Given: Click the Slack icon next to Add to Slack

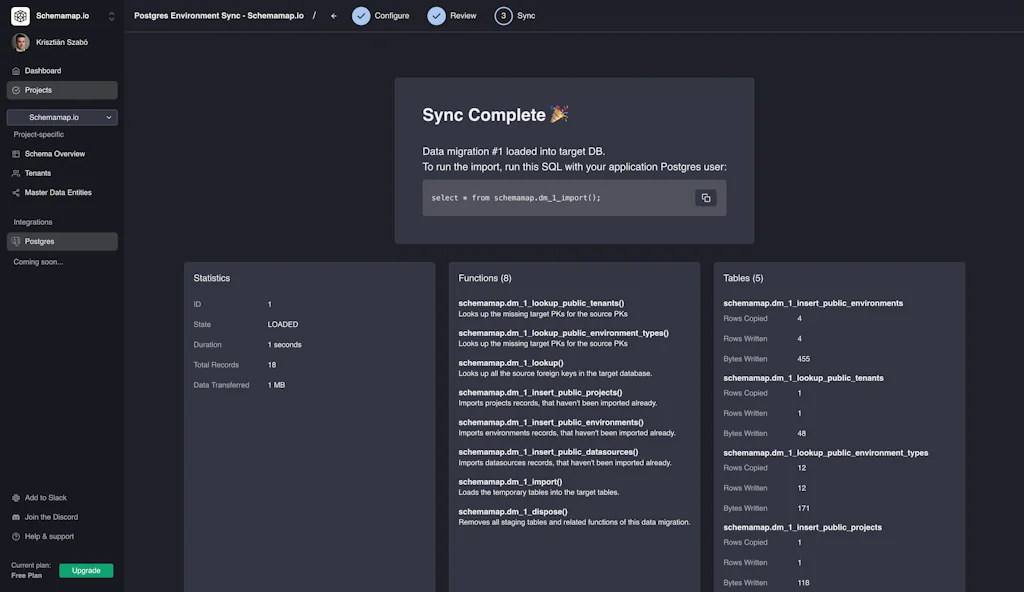Looking at the screenshot, I should click(x=15, y=498).
